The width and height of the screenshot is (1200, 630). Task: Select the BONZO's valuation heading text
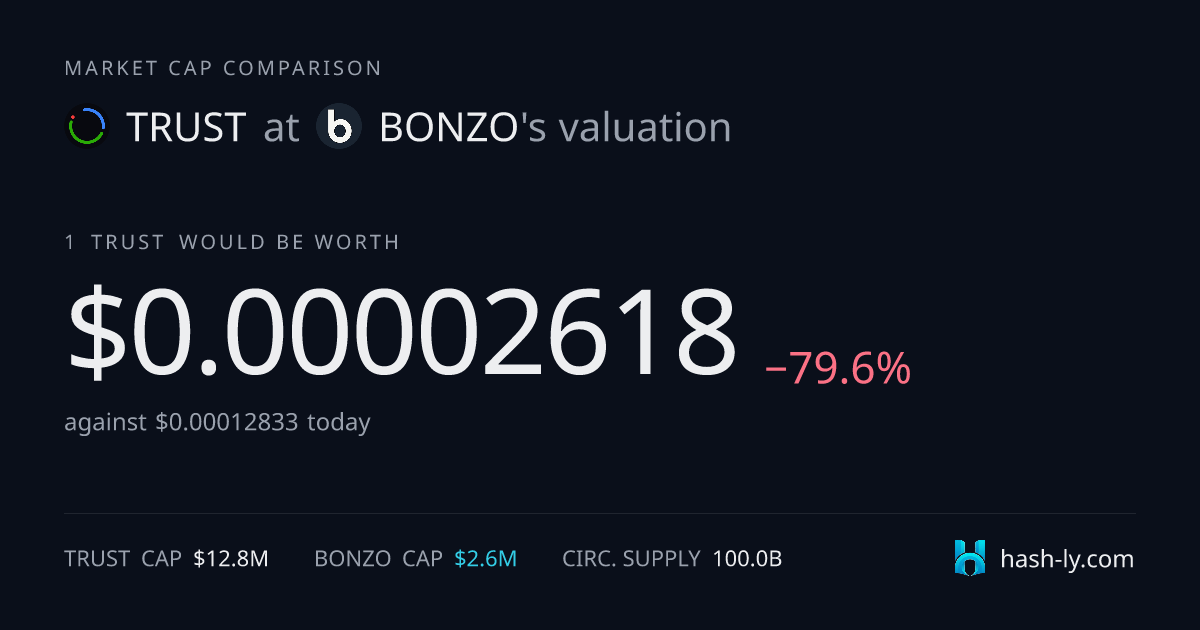tap(555, 128)
